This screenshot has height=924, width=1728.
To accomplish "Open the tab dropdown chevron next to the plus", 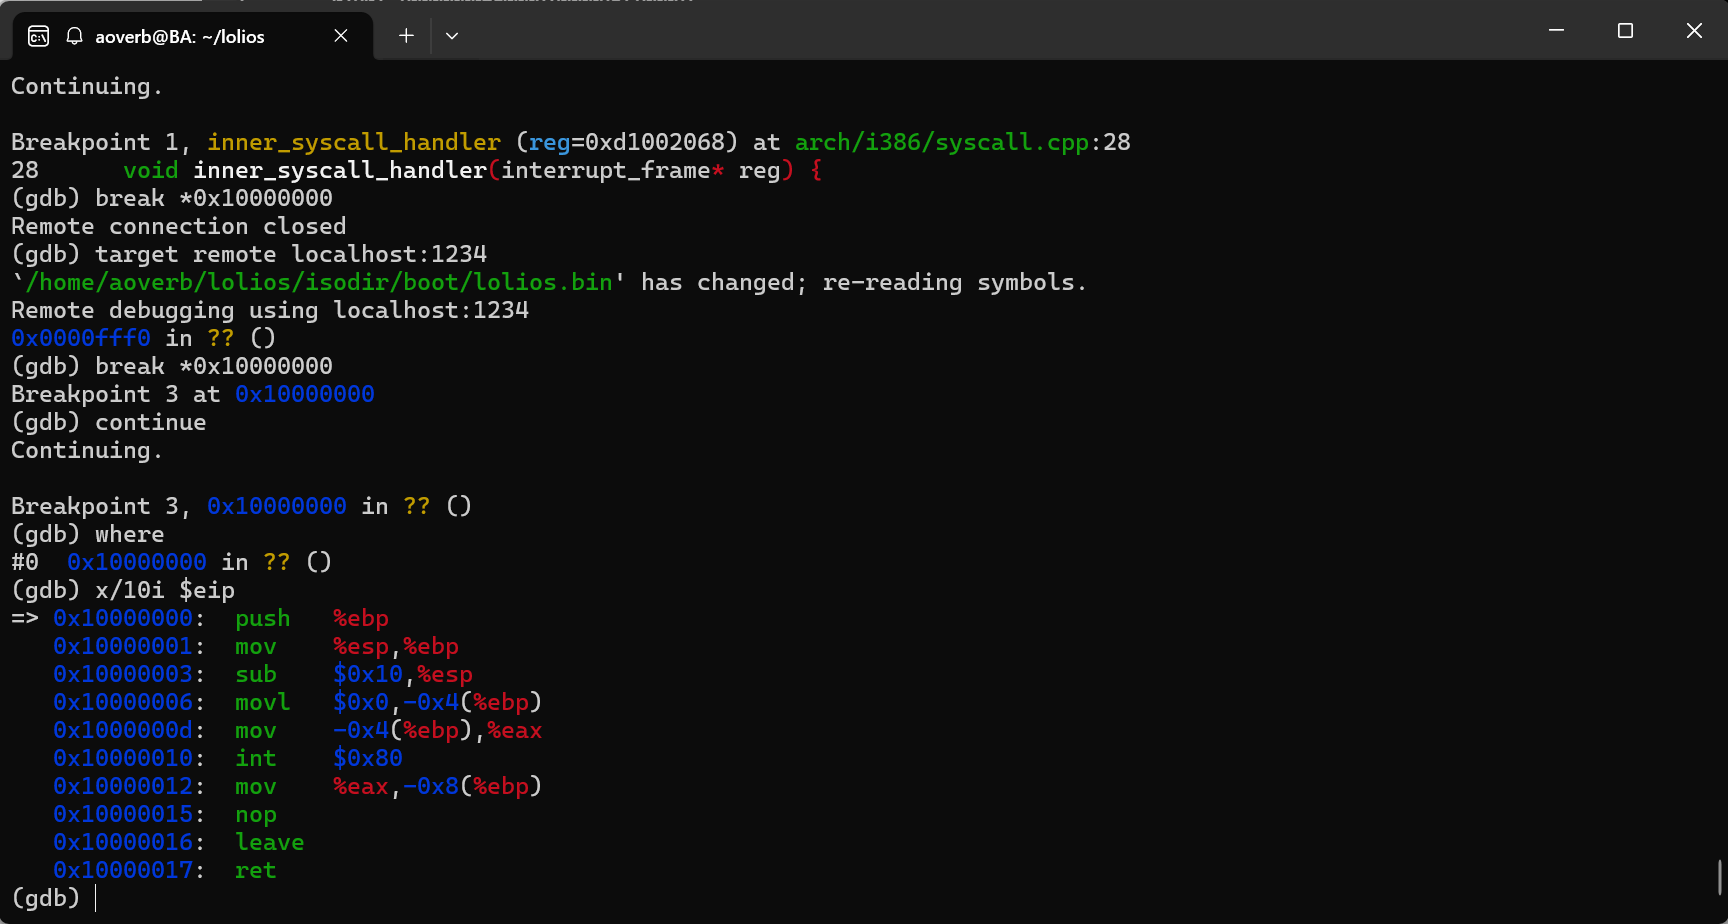I will click(452, 36).
